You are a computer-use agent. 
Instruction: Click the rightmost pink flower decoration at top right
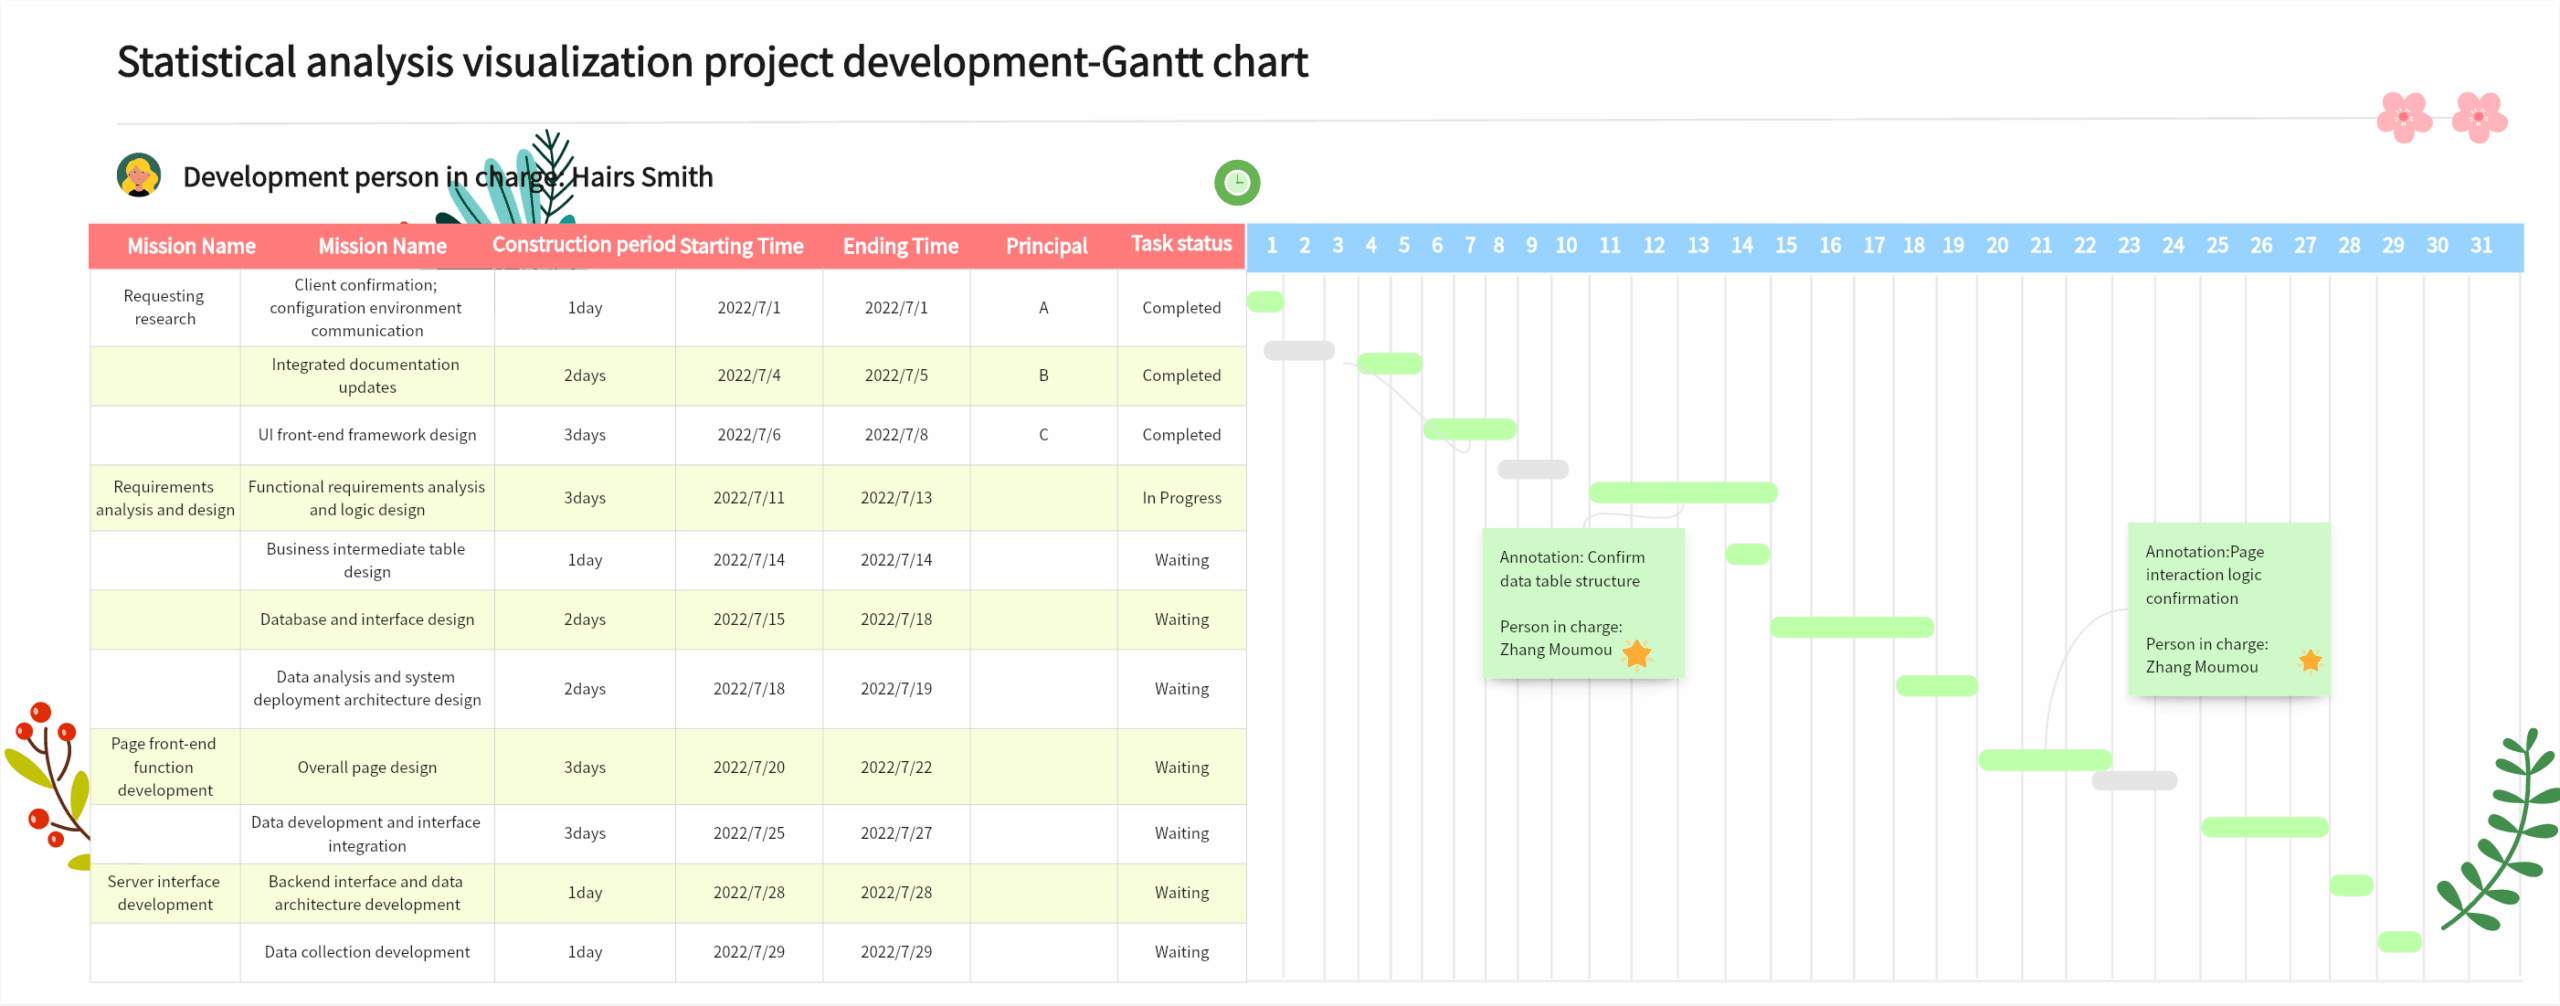pyautogui.click(x=2479, y=117)
